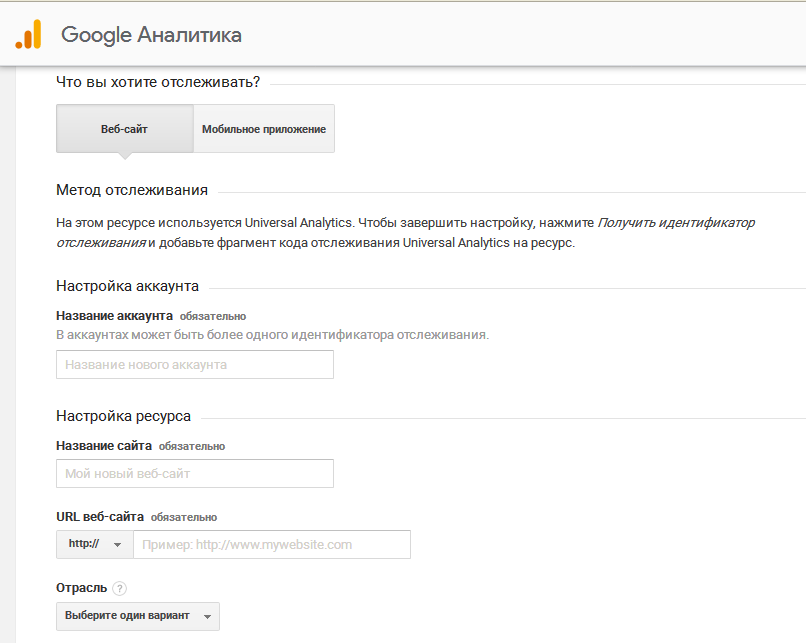Click the Название аккаунта label

[x=114, y=316]
